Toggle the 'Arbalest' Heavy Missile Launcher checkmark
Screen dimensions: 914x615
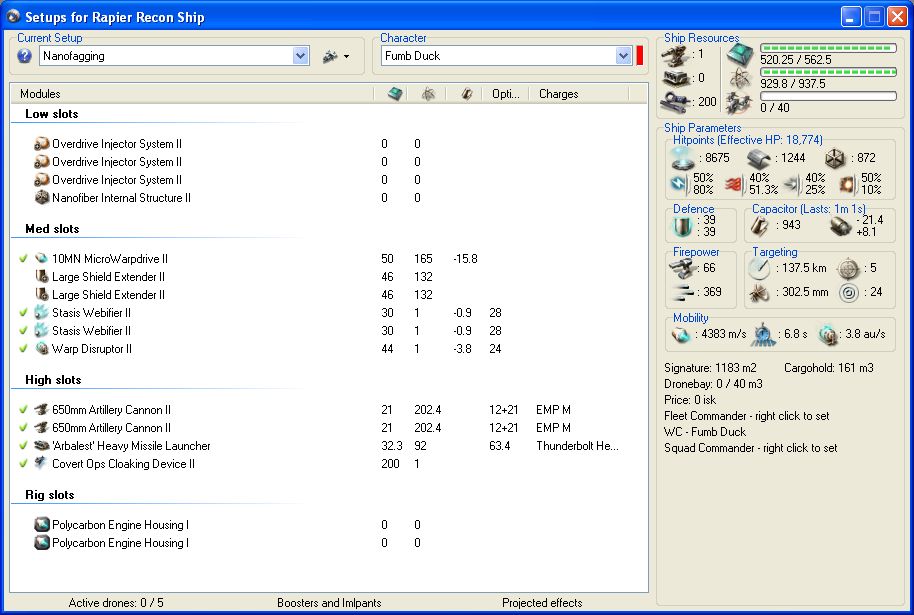click(x=23, y=446)
